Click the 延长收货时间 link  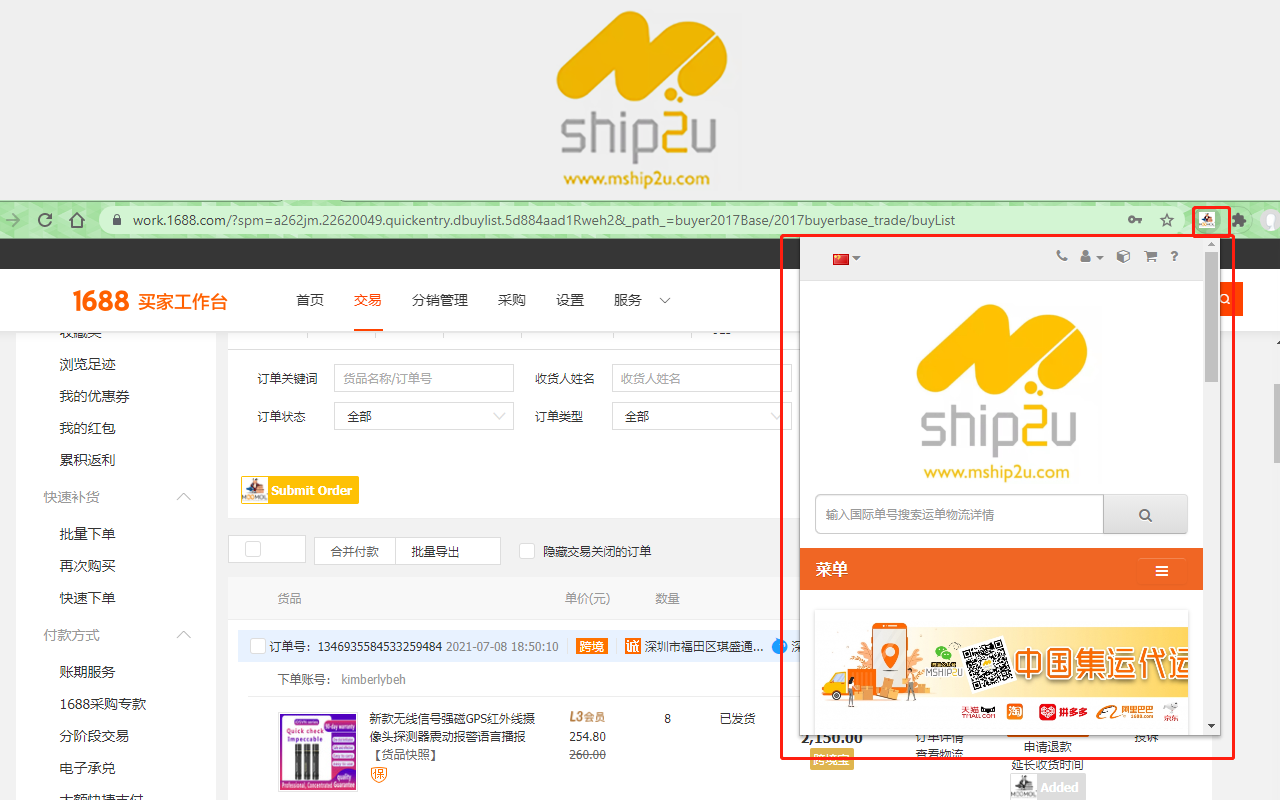tap(1047, 765)
